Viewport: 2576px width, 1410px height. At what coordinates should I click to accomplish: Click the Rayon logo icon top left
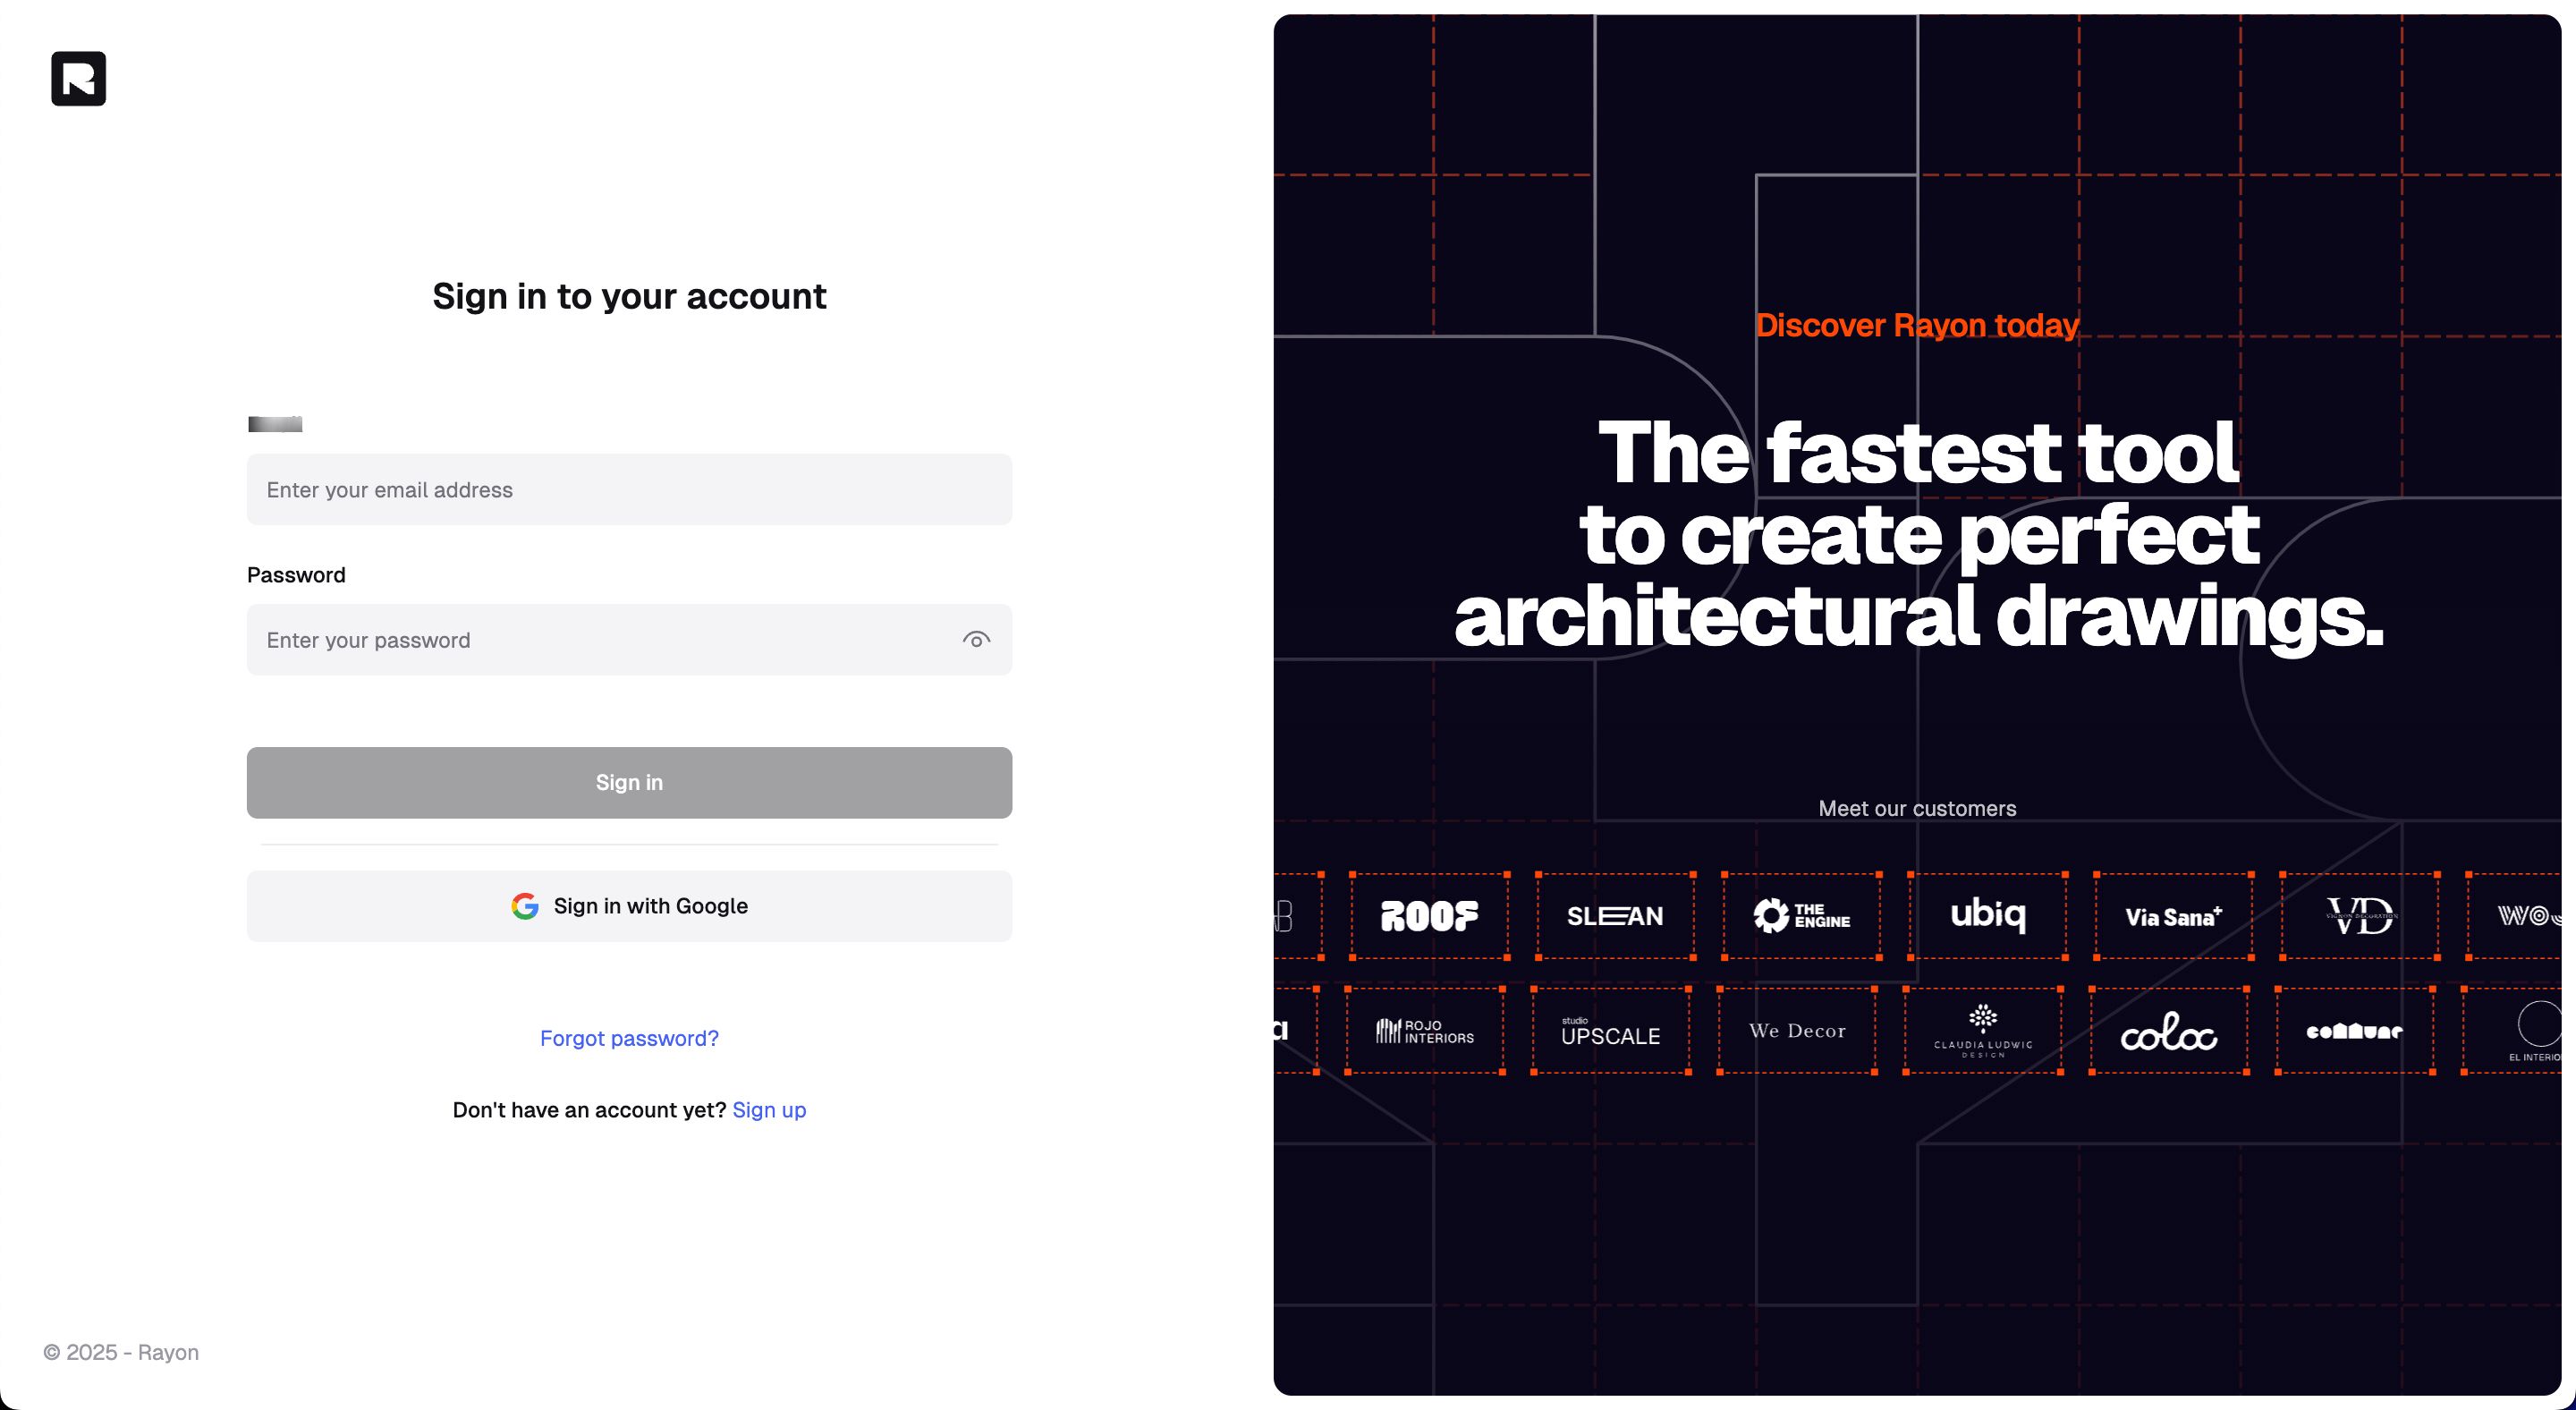[x=78, y=78]
